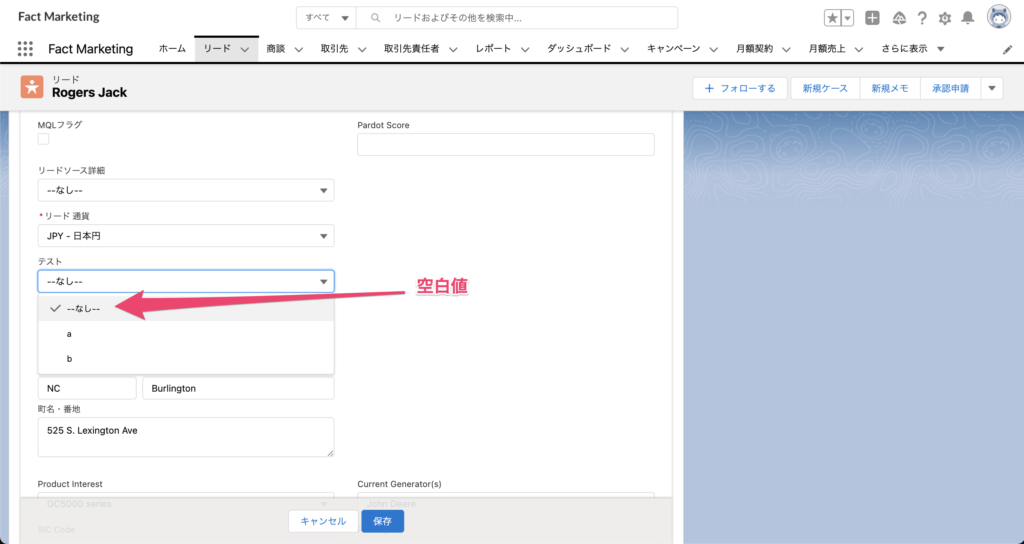This screenshot has width=1024, height=544.
Task: Open the リード通貨 JPY picklist
Action: pyautogui.click(x=186, y=236)
